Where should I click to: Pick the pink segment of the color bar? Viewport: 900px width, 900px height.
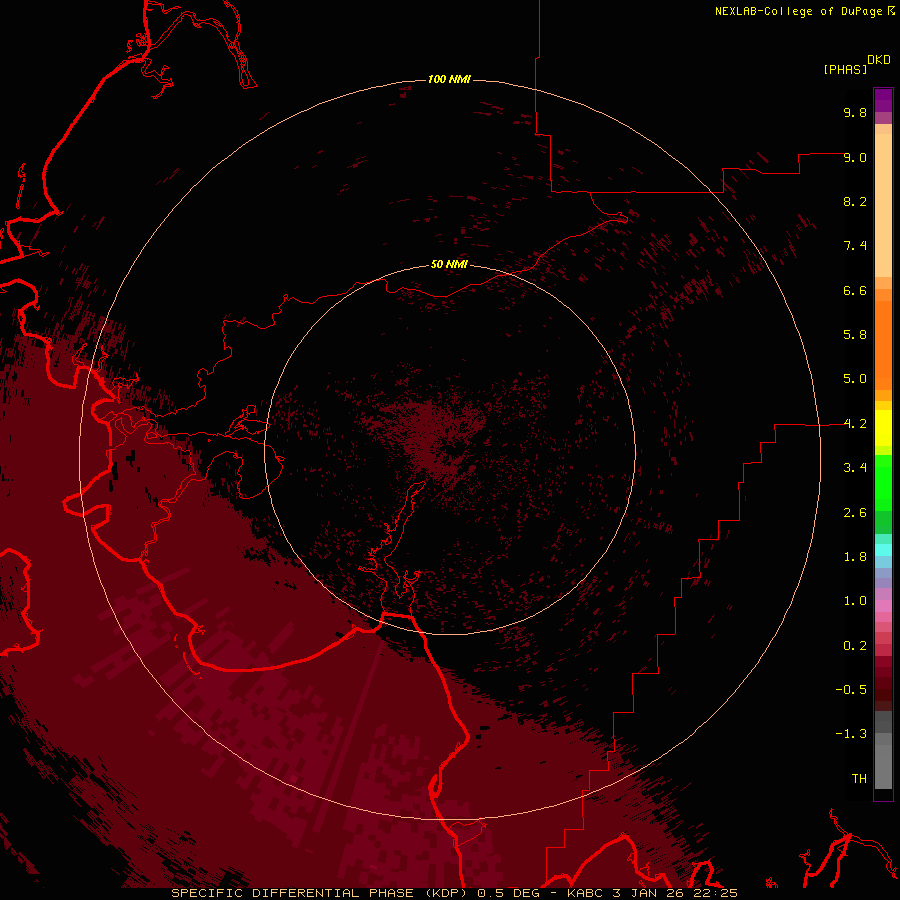click(883, 606)
